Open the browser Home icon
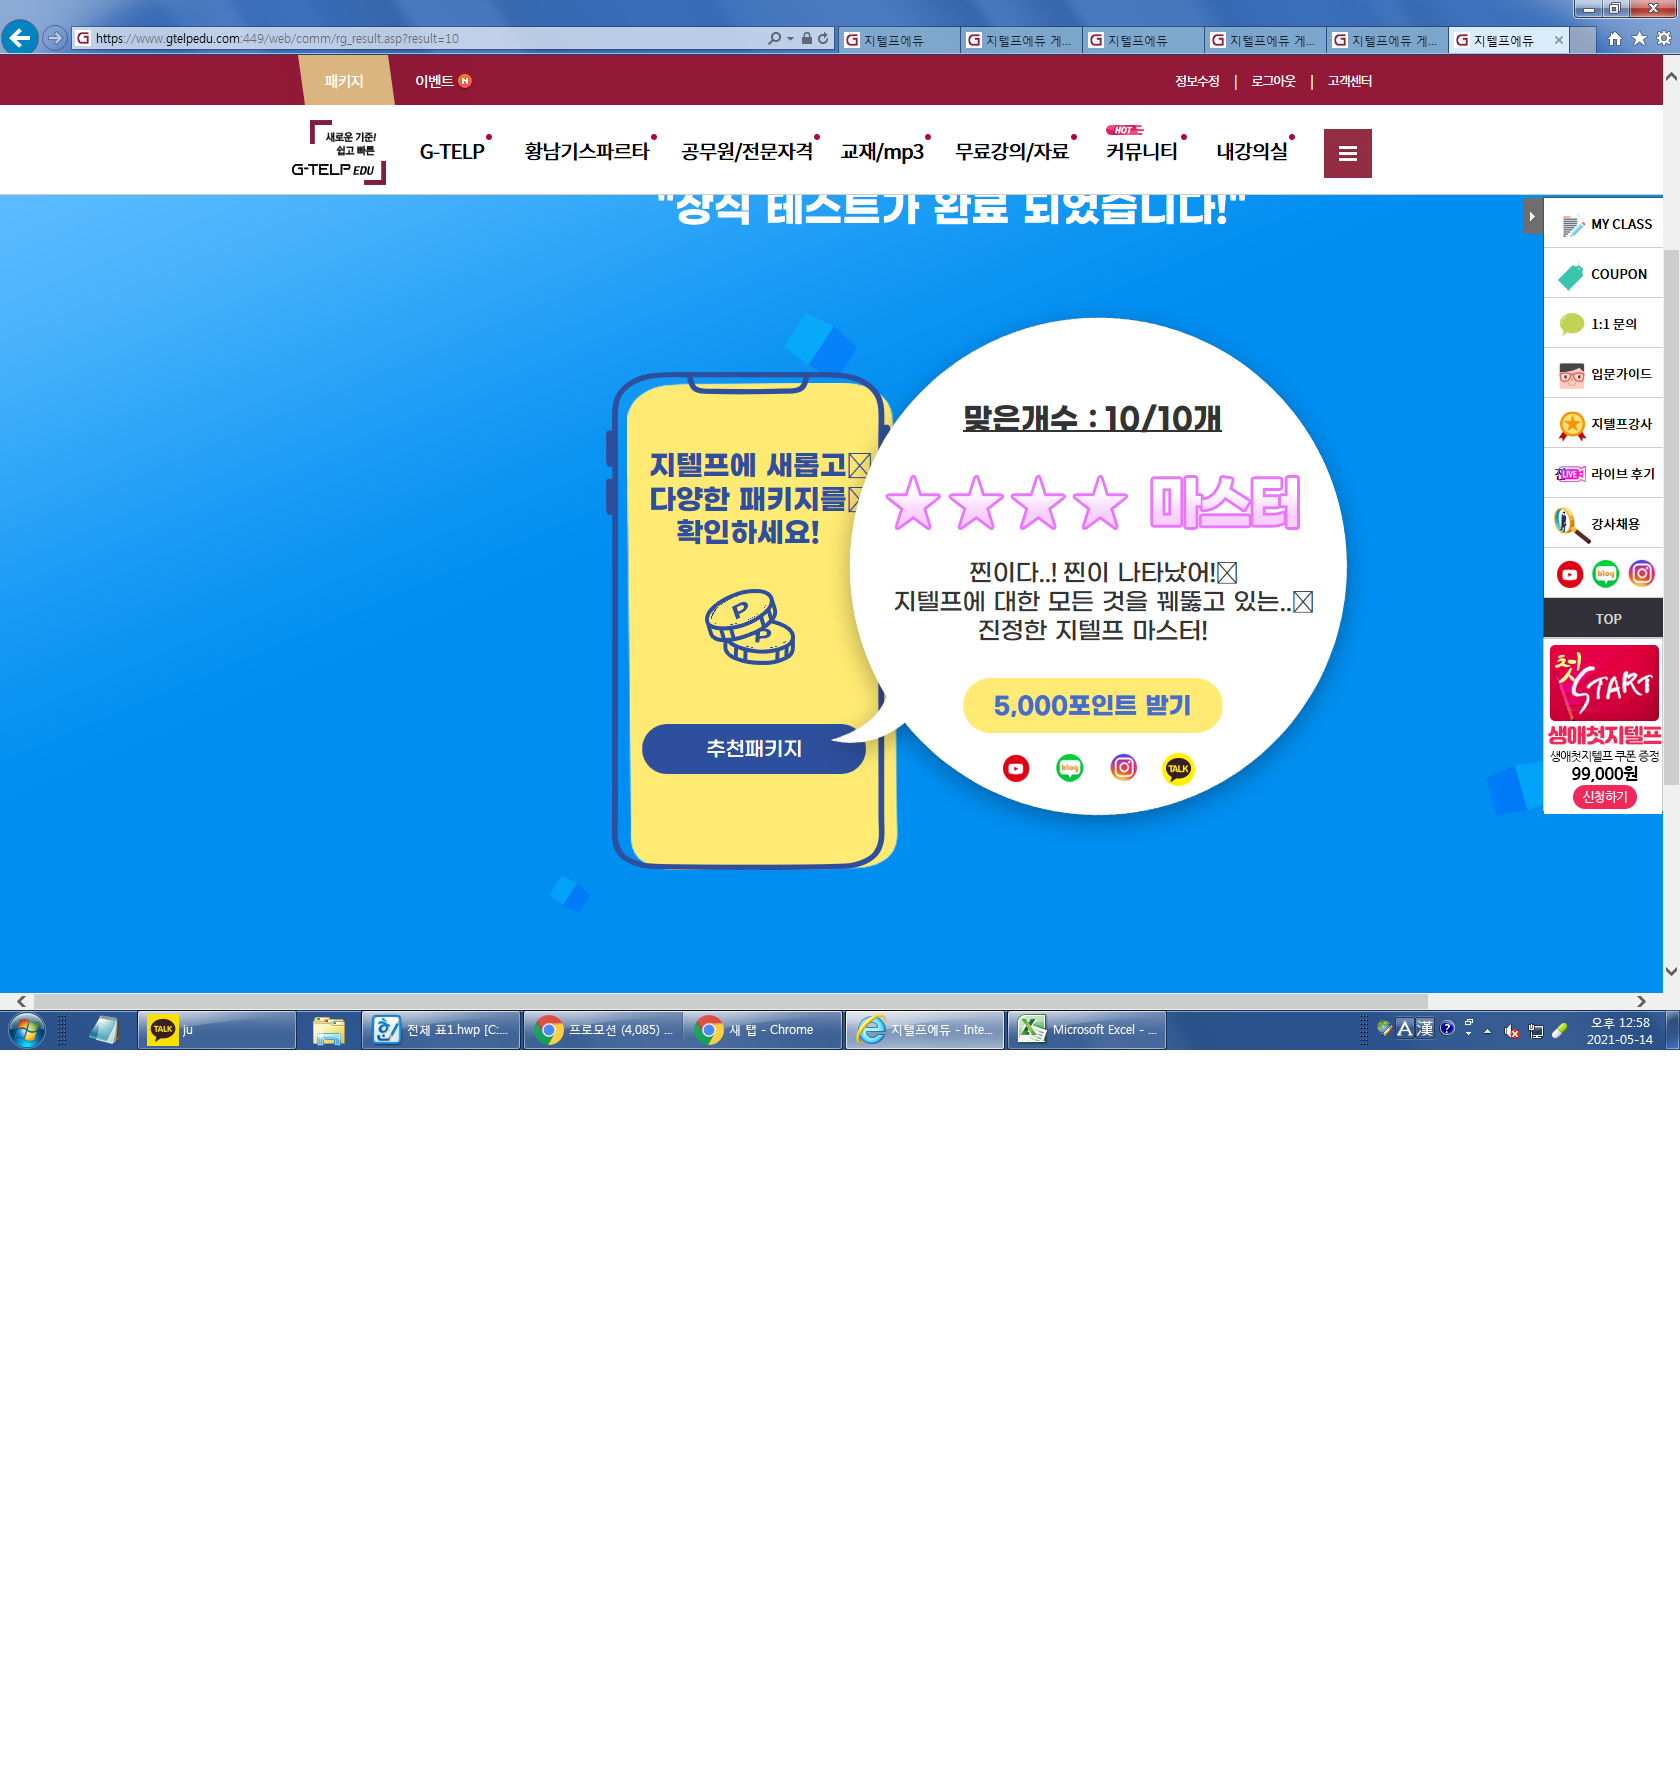The height and width of the screenshot is (1772, 1680). [x=1615, y=39]
